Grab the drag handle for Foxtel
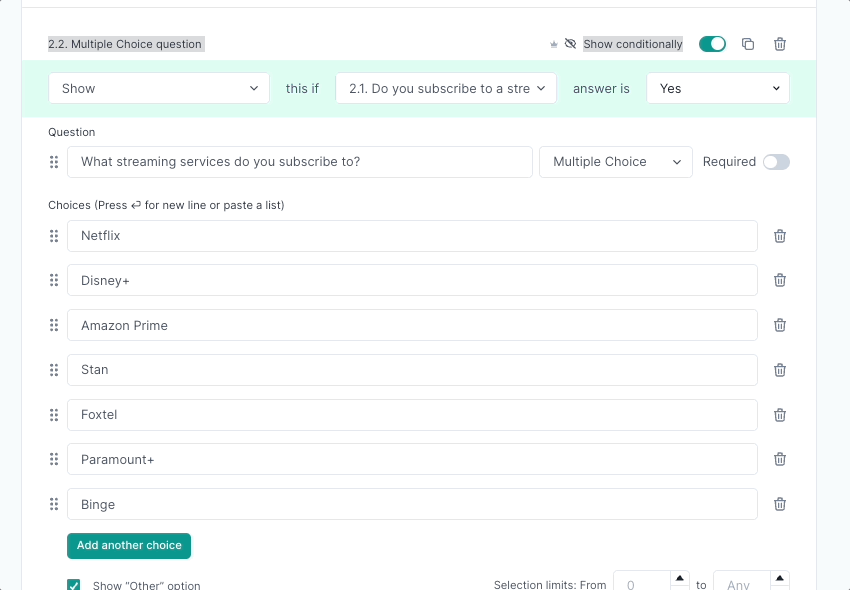Image resolution: width=850 pixels, height=590 pixels. click(x=54, y=415)
